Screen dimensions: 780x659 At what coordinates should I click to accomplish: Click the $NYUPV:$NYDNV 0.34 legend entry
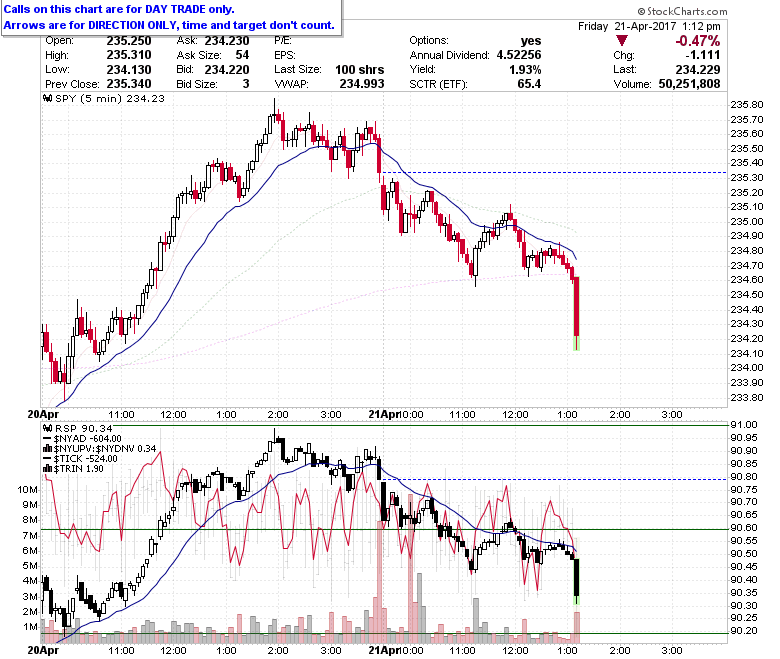(104, 449)
